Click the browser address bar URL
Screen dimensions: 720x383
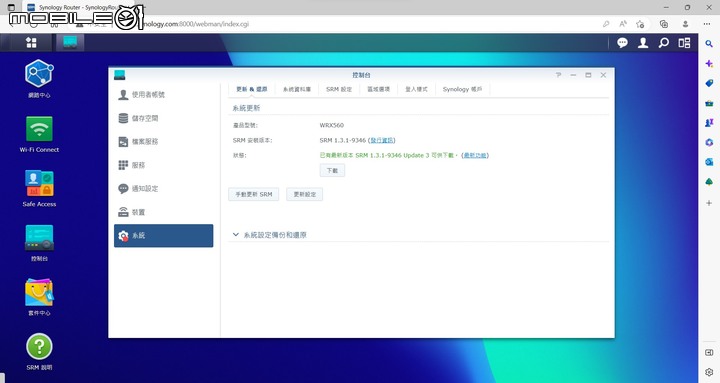[195, 24]
